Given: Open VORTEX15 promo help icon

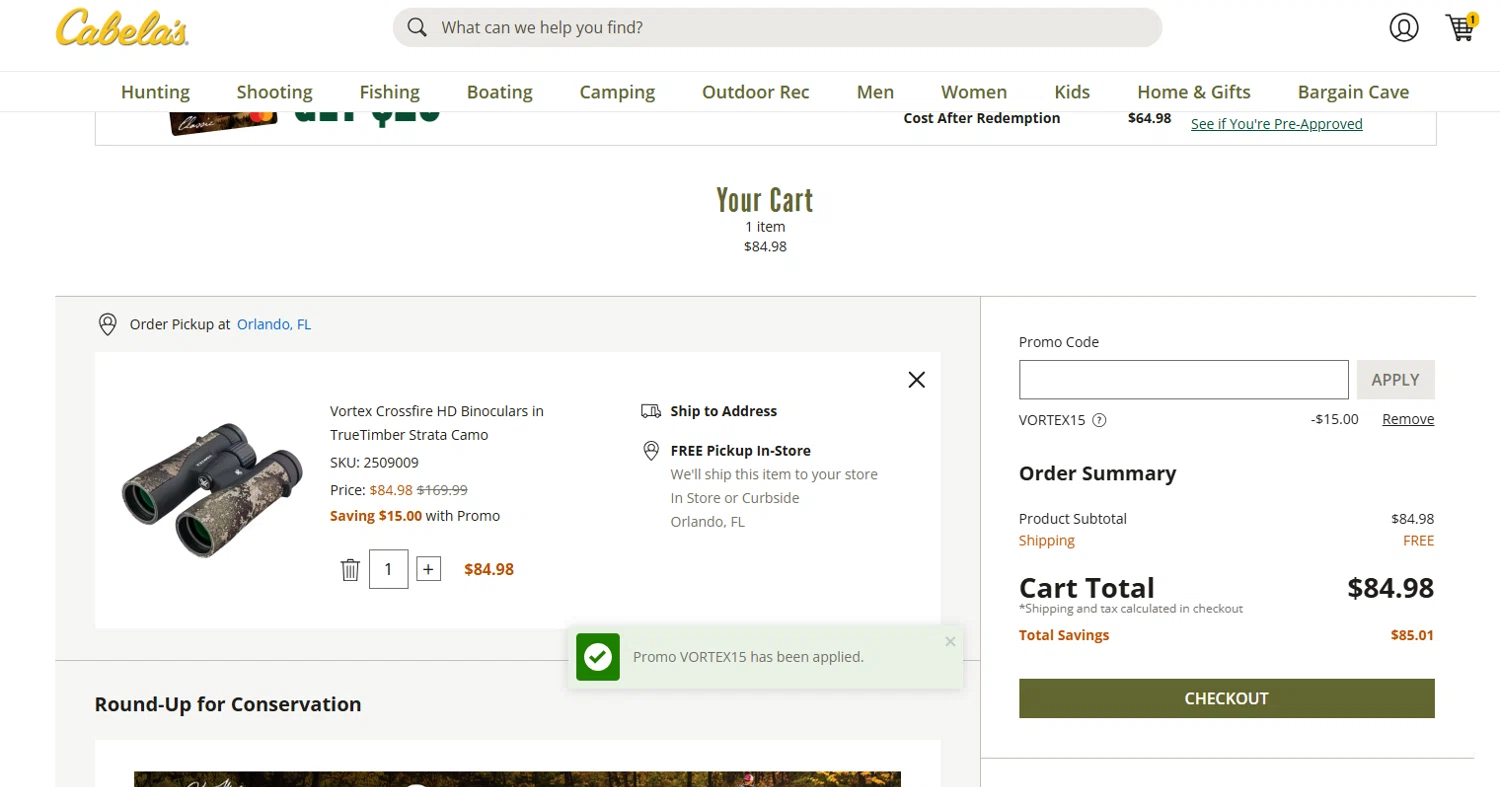Looking at the screenshot, I should tap(1100, 420).
